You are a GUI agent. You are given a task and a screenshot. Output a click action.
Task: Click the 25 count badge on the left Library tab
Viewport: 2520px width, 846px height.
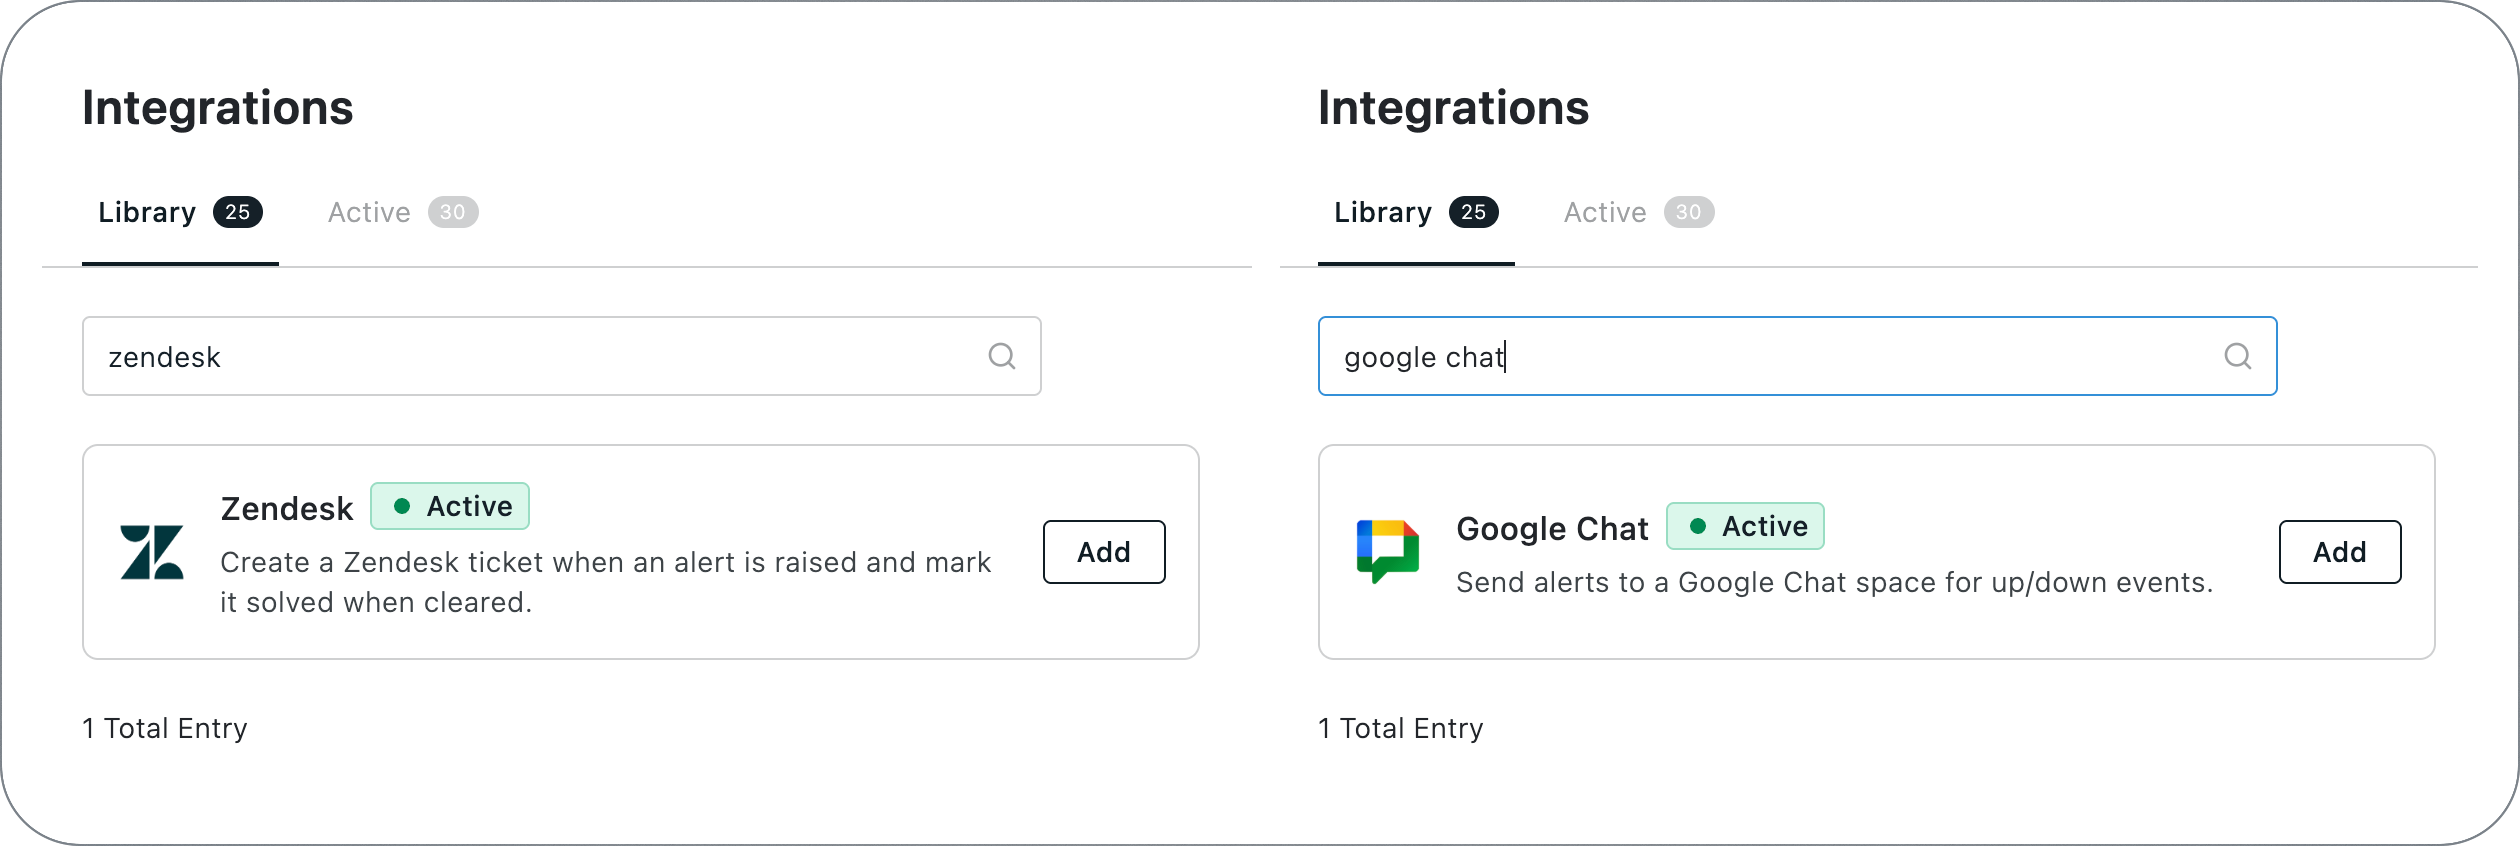click(238, 212)
